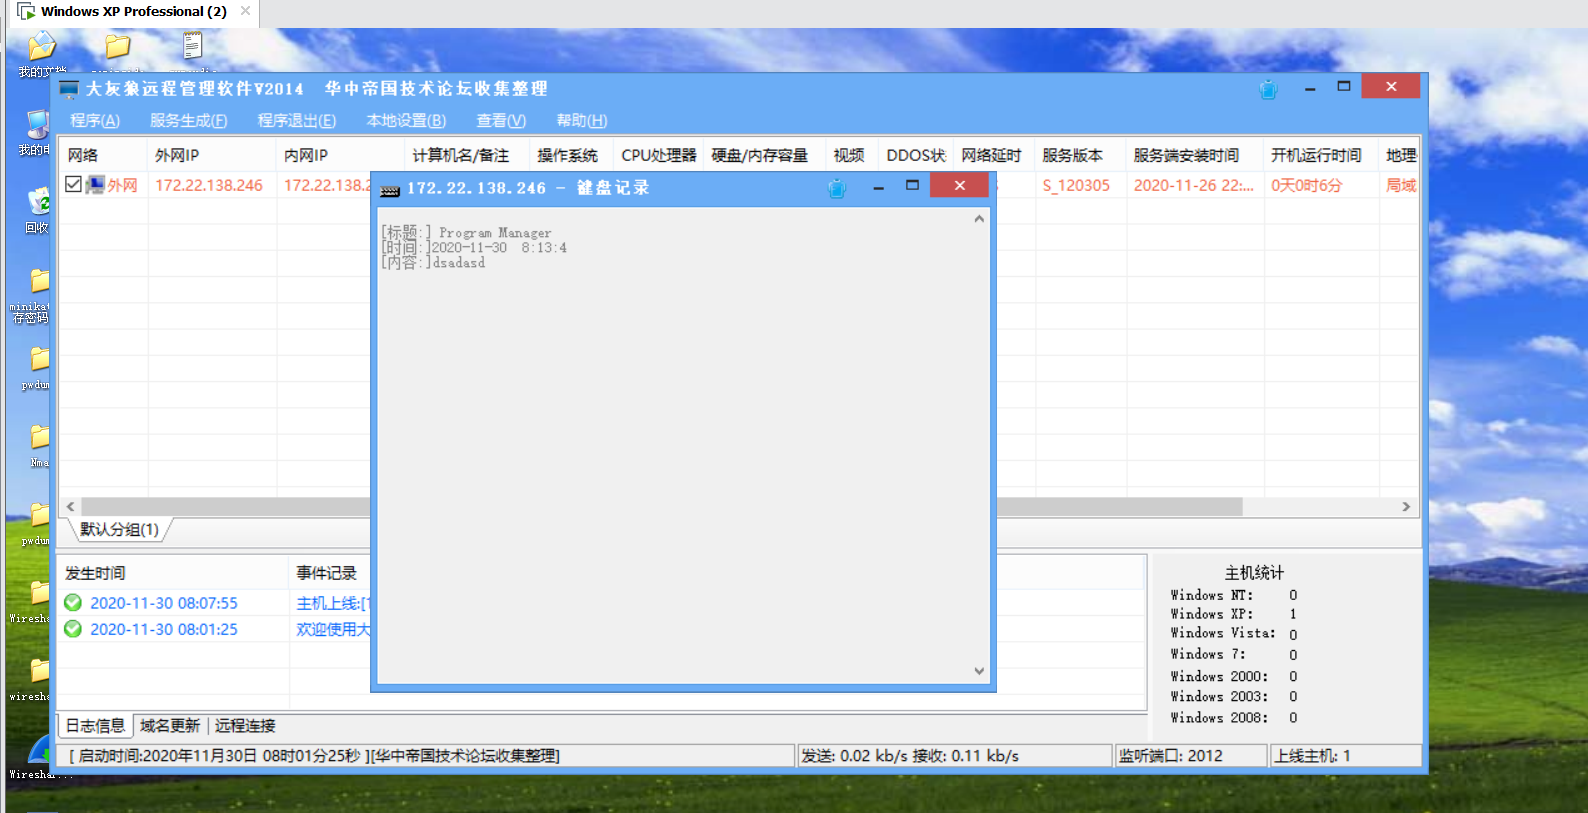Open the Recycle Bin desktop icon
The height and width of the screenshot is (813, 1588).
[38, 210]
